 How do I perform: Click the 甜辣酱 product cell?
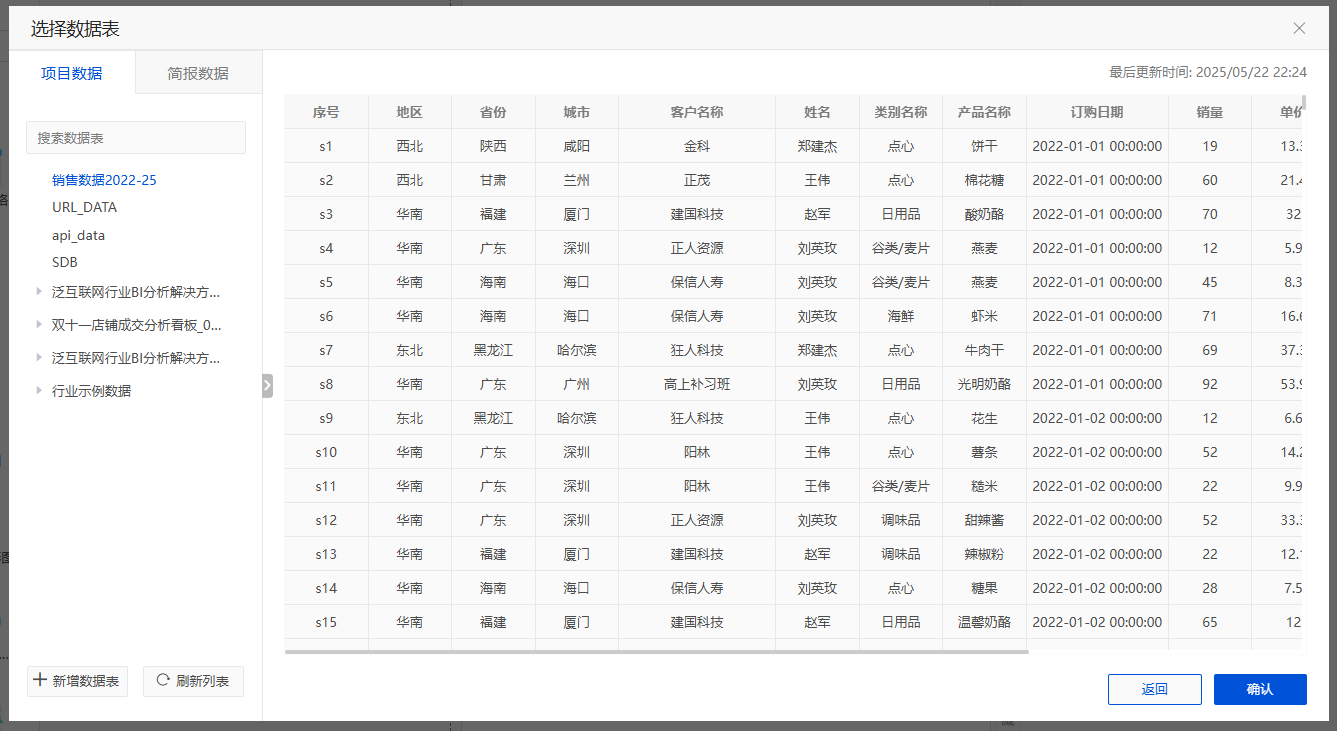(984, 520)
